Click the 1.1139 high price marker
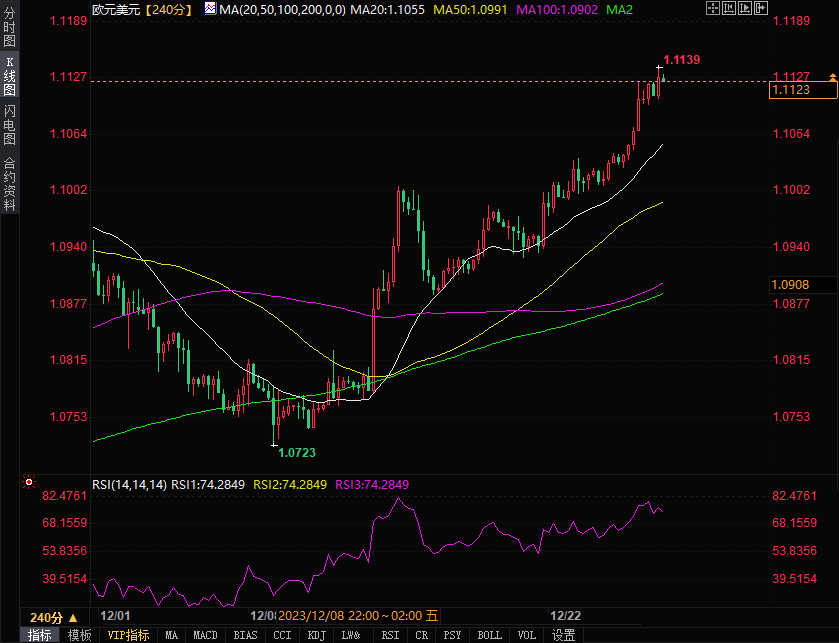Screen dimensions: 839x643 coord(681,60)
